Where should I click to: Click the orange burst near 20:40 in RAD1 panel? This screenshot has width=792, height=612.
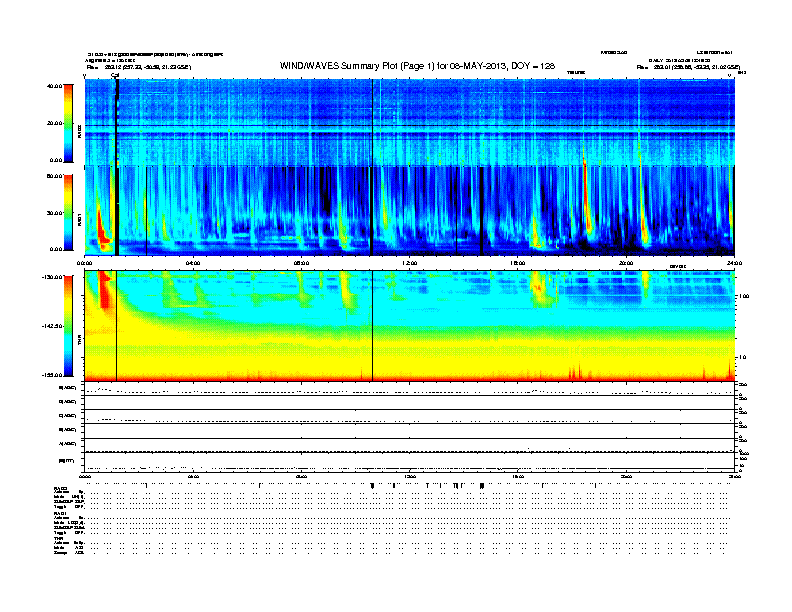[x=643, y=222]
